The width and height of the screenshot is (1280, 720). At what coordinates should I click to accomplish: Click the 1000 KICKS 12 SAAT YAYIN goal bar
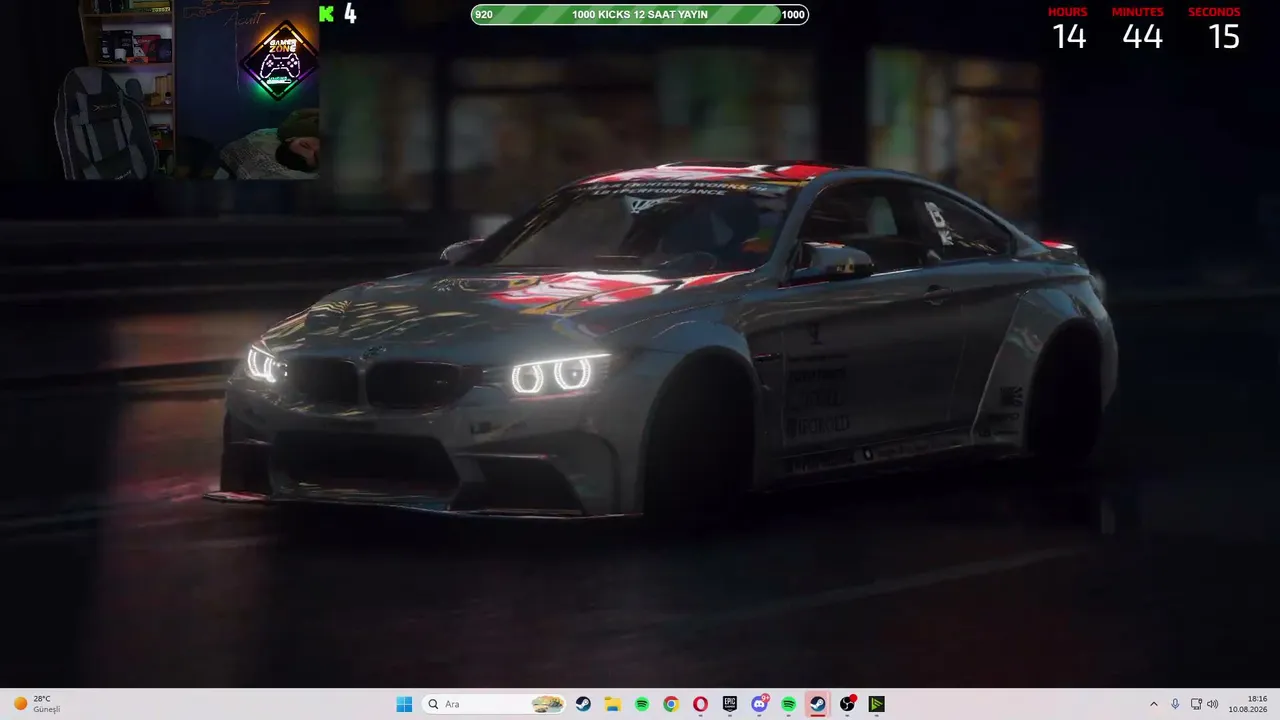pos(640,14)
